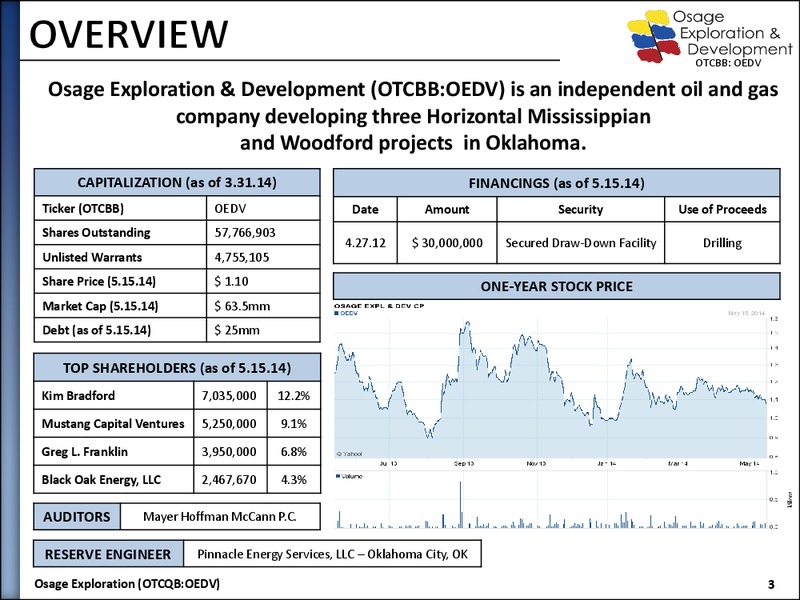Click the 7,035,000 share count cell

(230, 395)
